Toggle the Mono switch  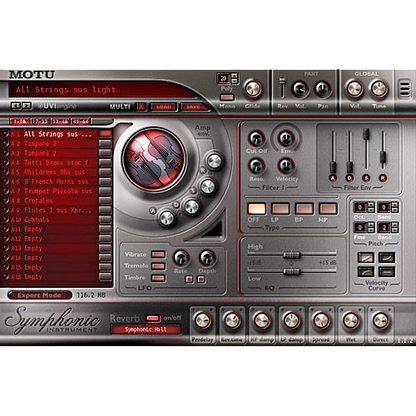tap(227, 97)
